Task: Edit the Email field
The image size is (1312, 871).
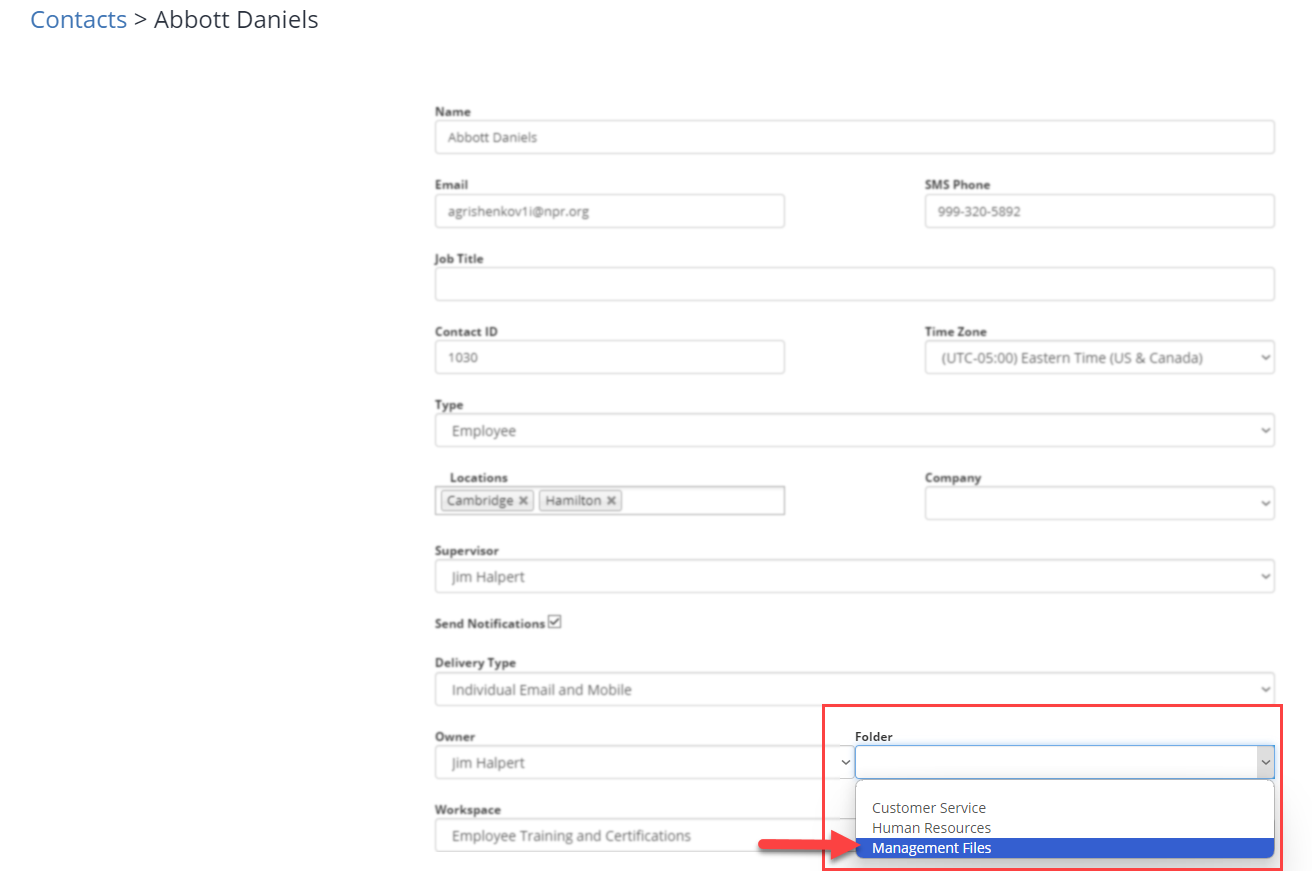Action: [x=609, y=211]
